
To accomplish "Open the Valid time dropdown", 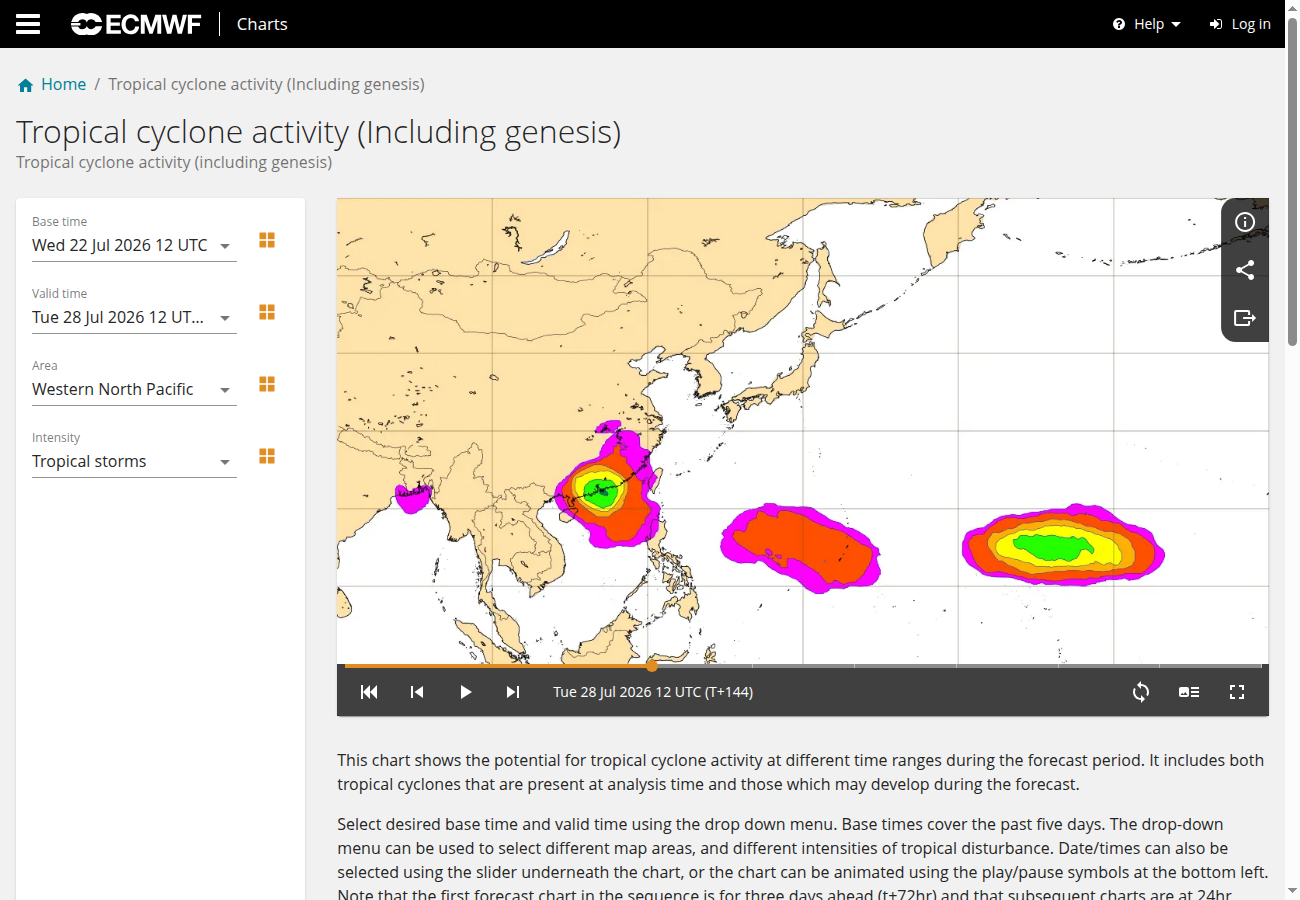I will tap(134, 317).
